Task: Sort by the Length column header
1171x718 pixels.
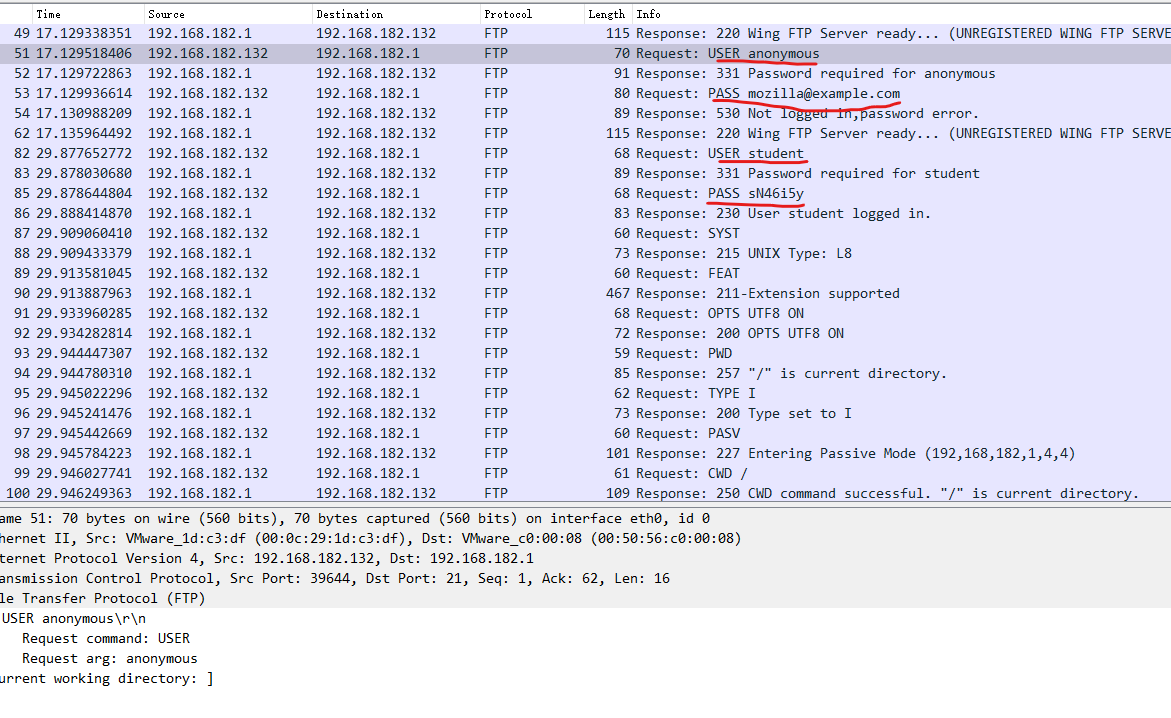Action: [609, 14]
